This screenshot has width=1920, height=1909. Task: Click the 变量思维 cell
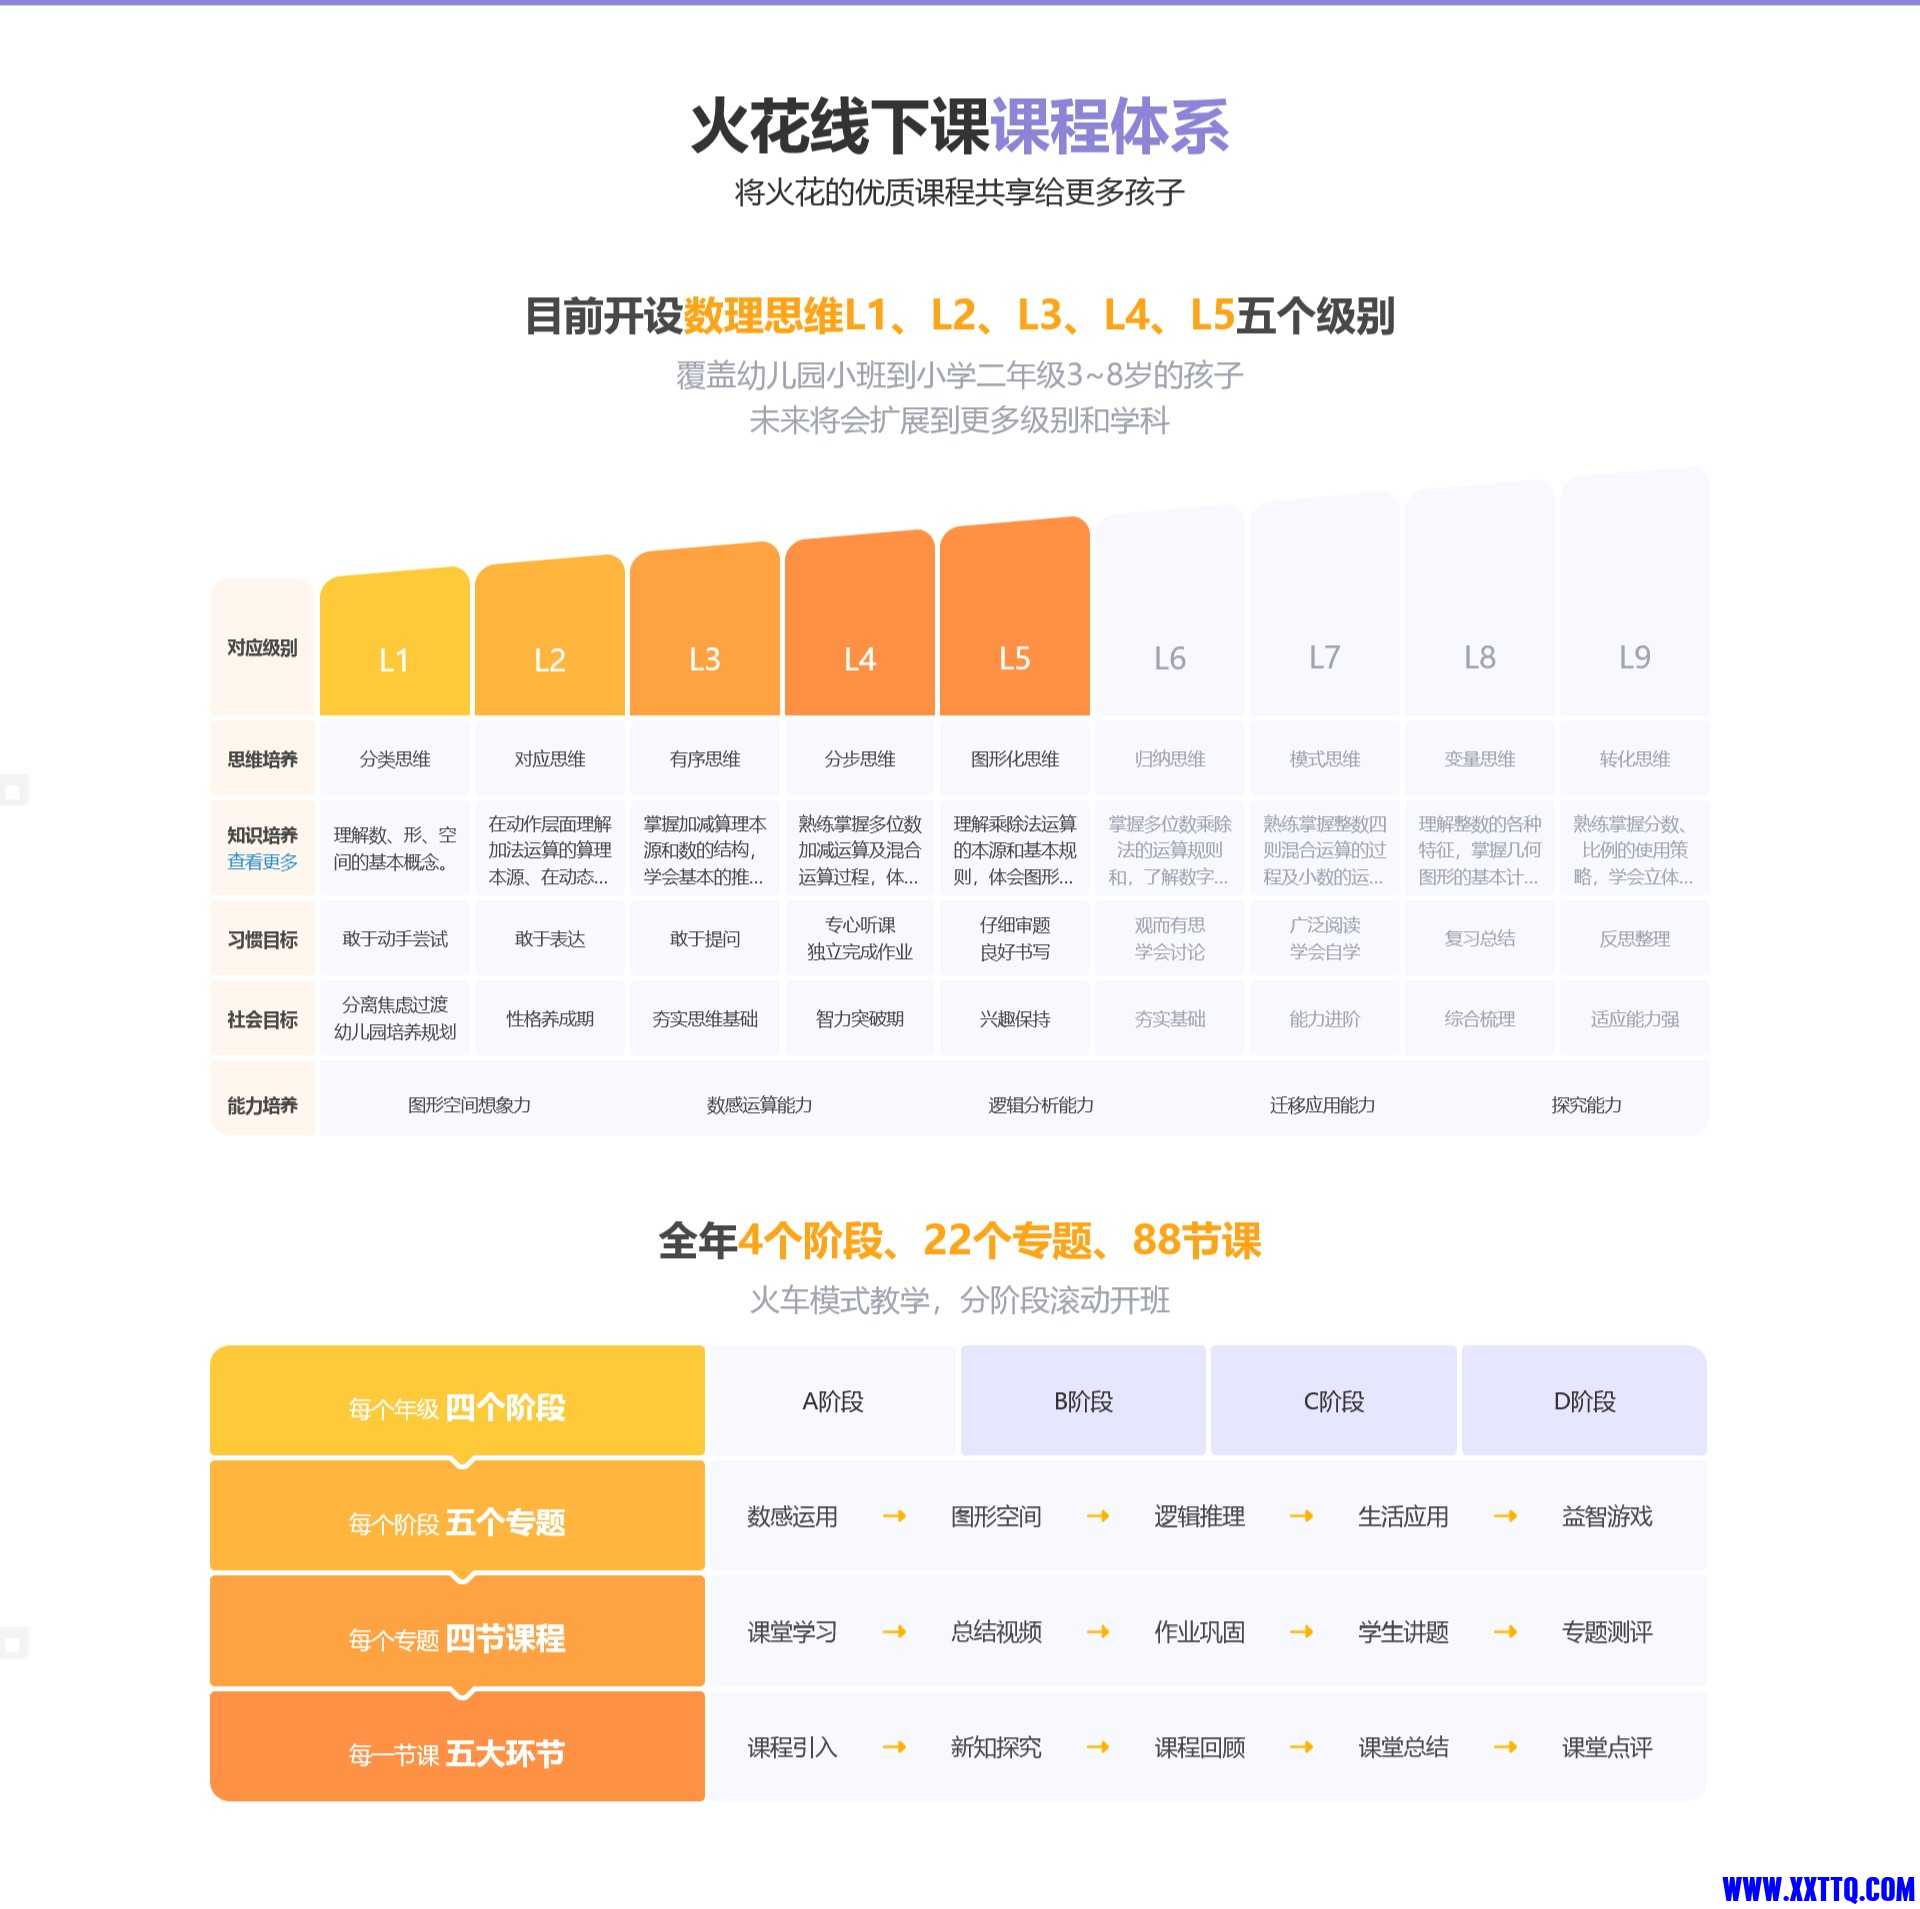(x=1480, y=759)
